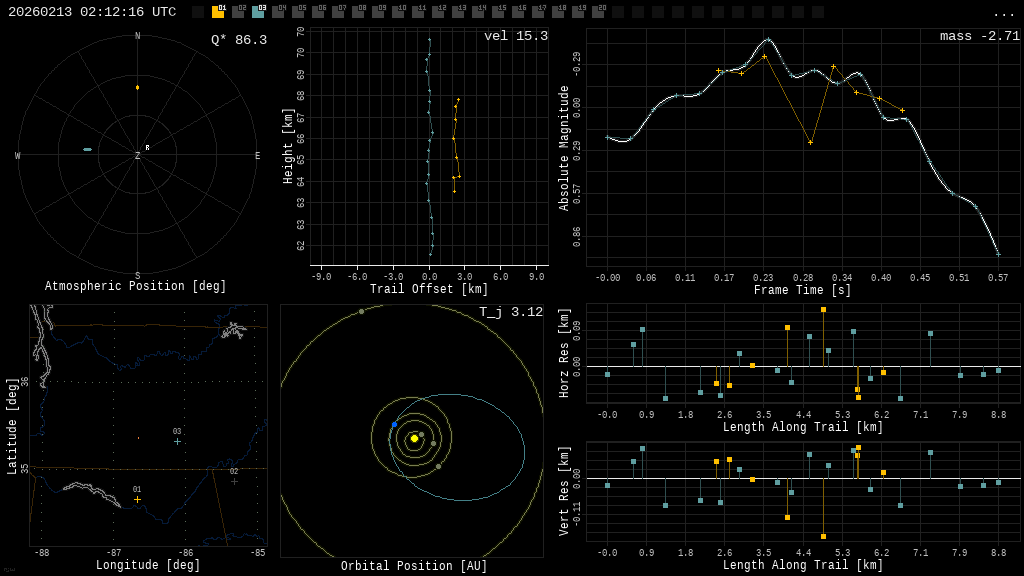Select station 20 box in top strip
1024x576 pixels.
598,12
